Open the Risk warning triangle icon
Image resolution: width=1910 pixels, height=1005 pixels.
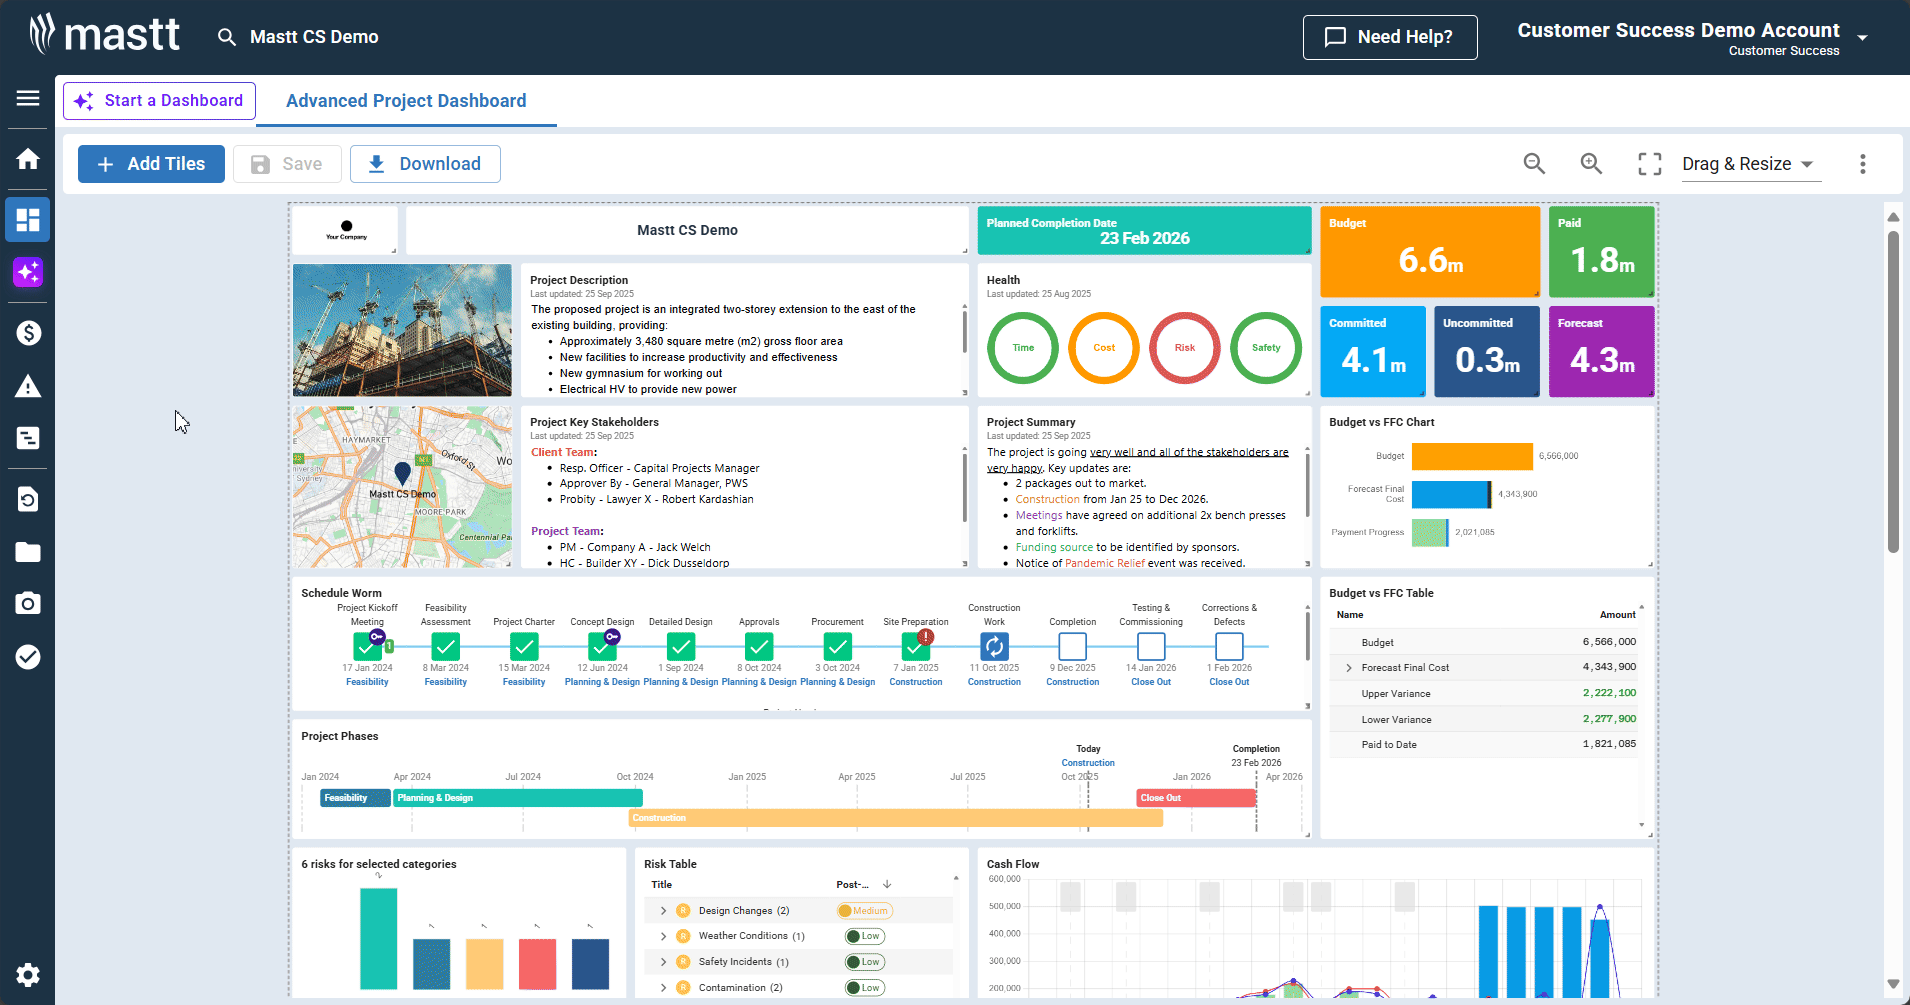[x=28, y=387]
